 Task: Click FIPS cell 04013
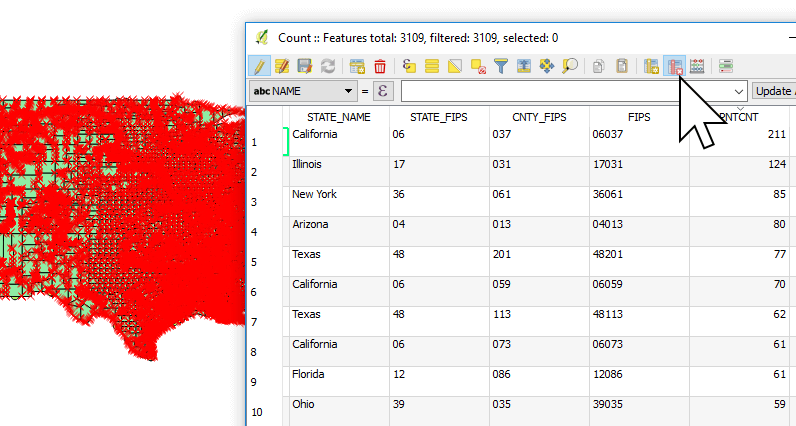(639, 232)
